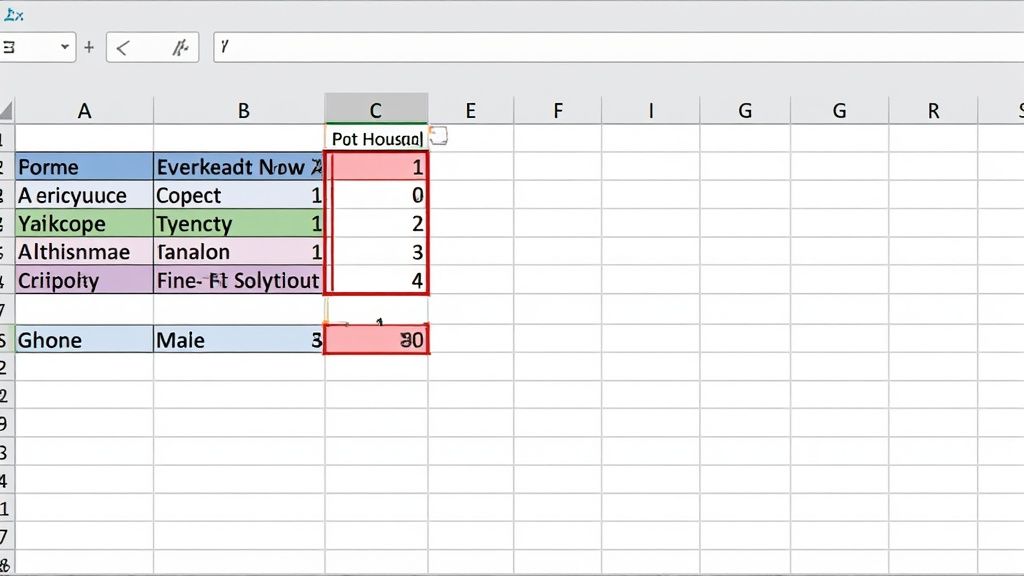Click the cell containing Ghone
The height and width of the screenshot is (576, 1024).
click(84, 339)
